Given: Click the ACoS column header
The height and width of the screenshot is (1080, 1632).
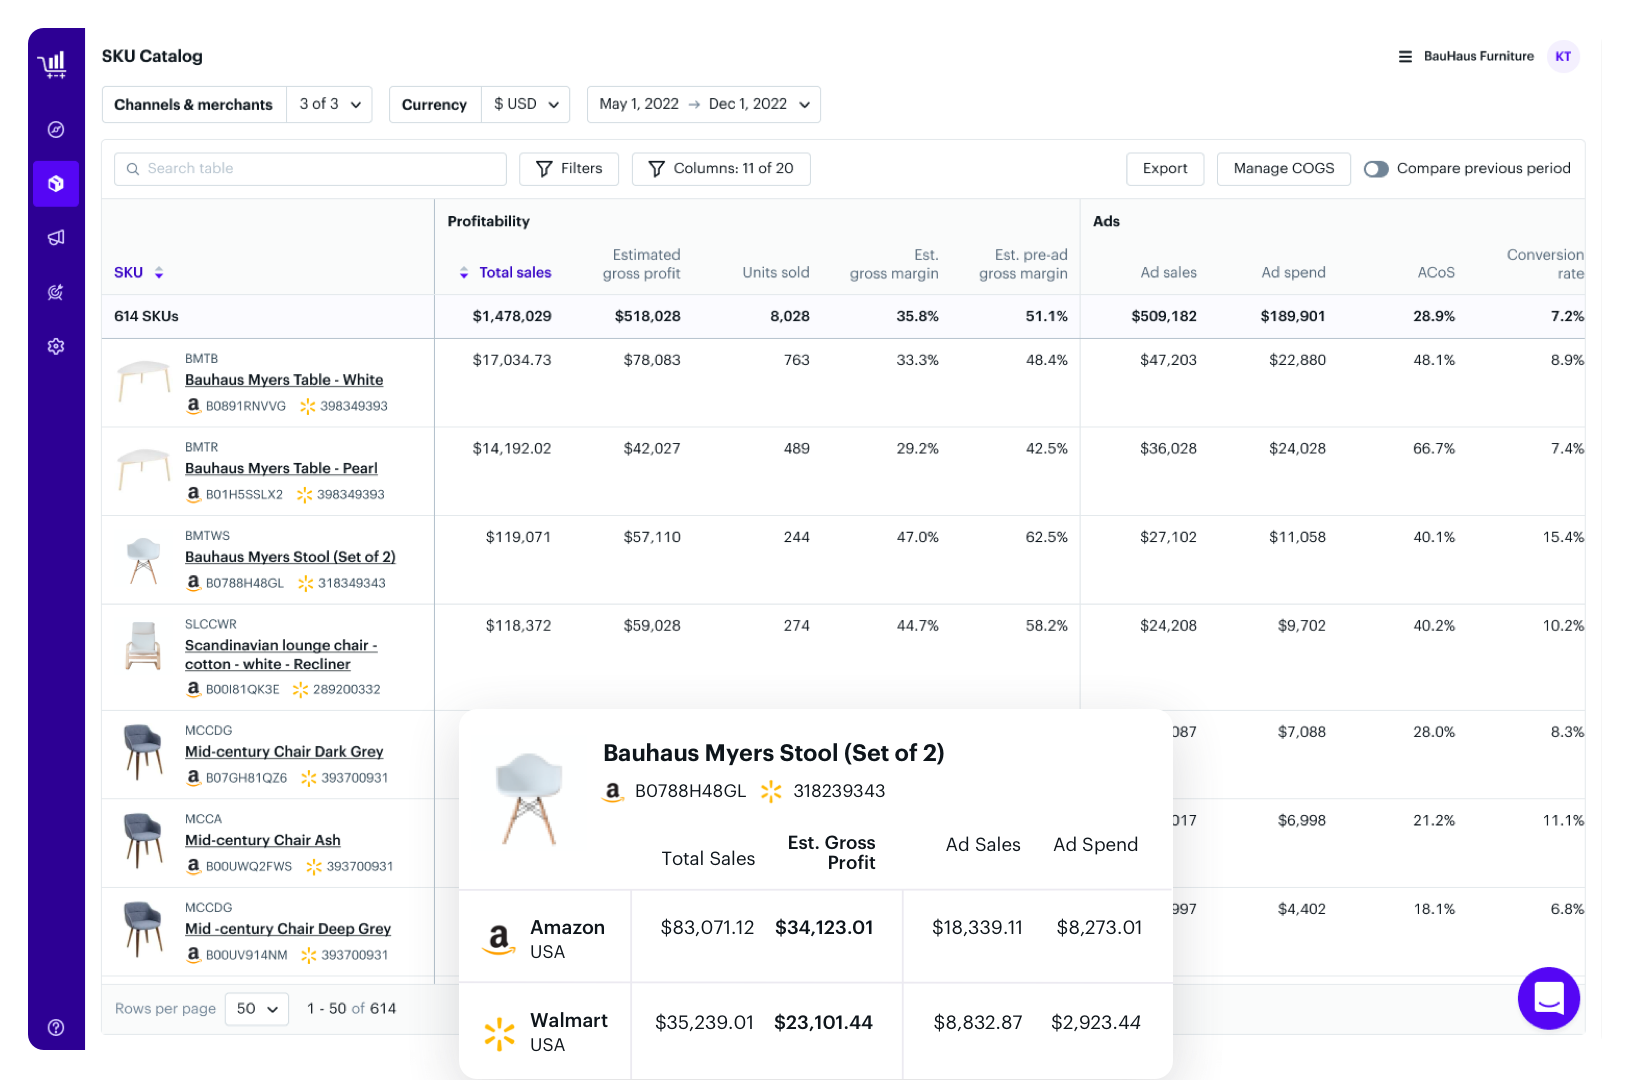Looking at the screenshot, I should 1436,273.
